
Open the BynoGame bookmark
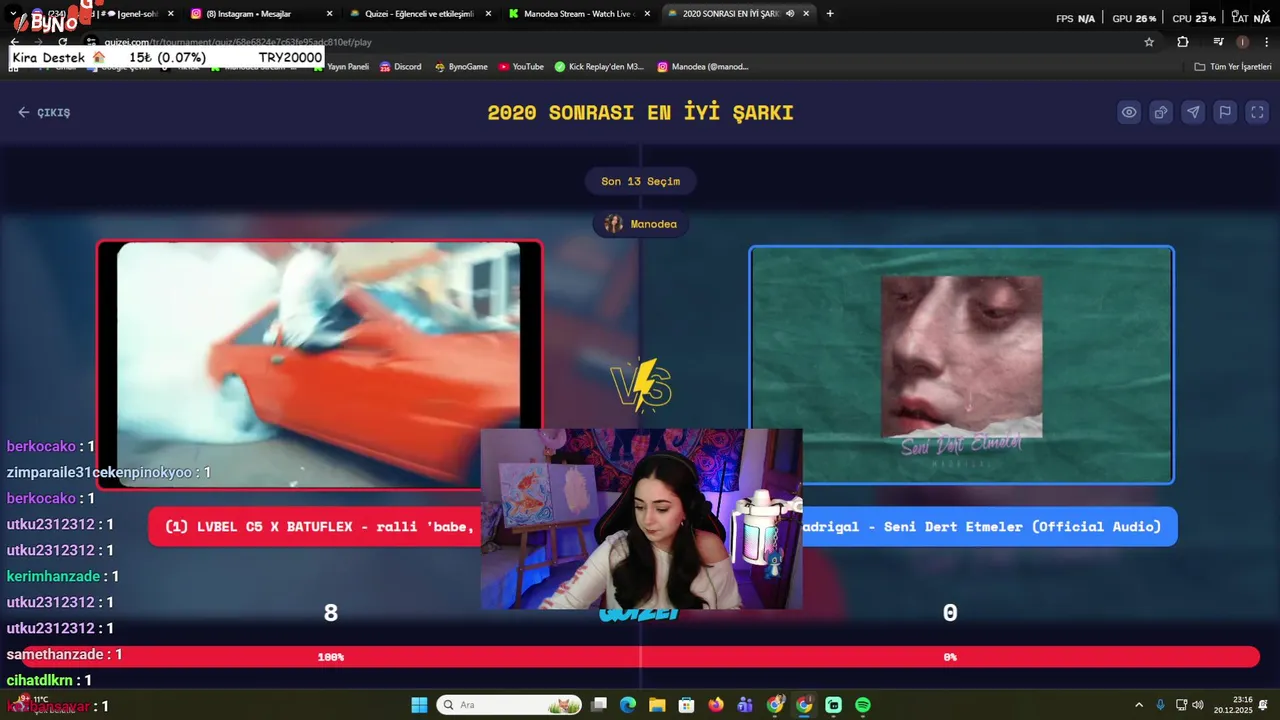[x=461, y=67]
